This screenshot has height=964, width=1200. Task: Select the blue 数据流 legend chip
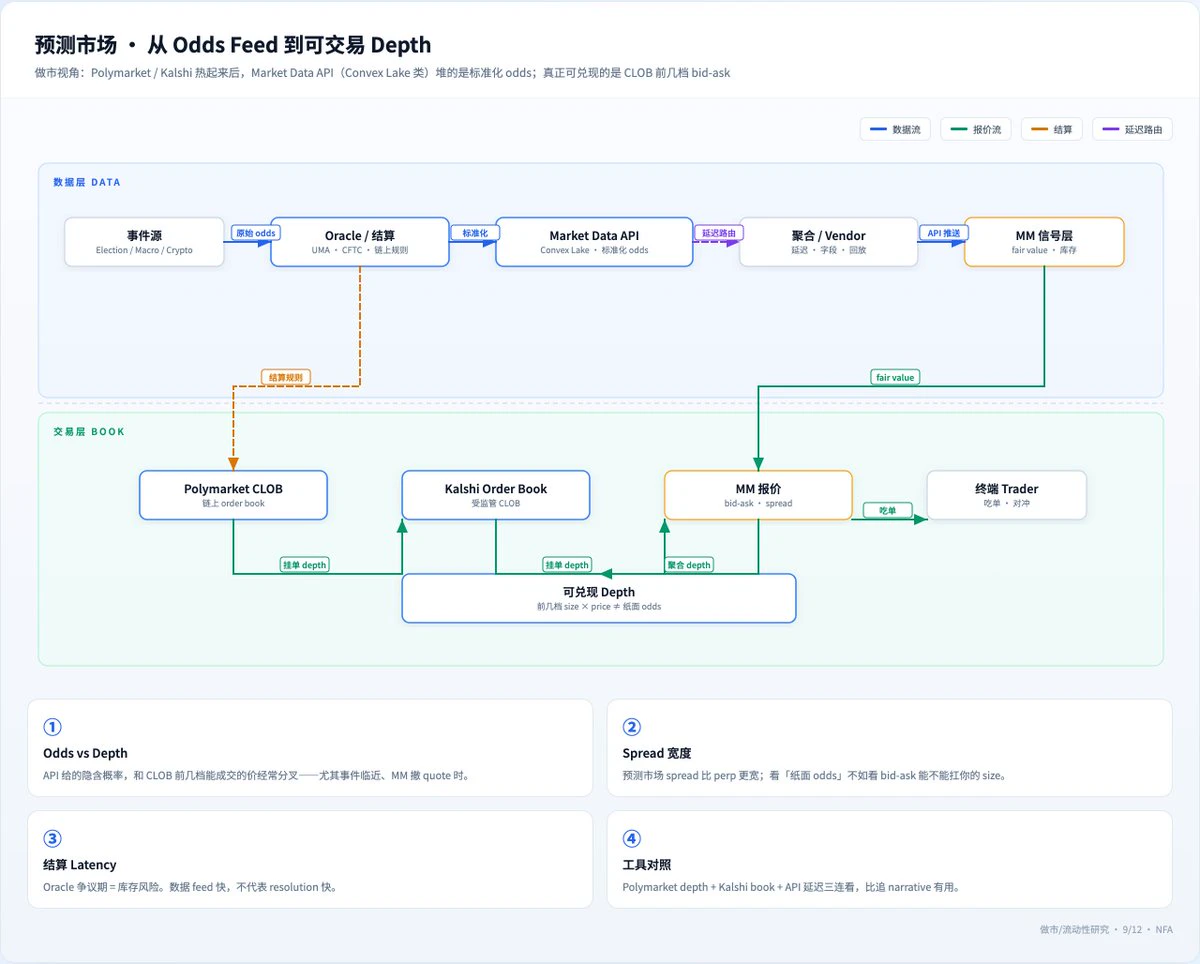[896, 129]
